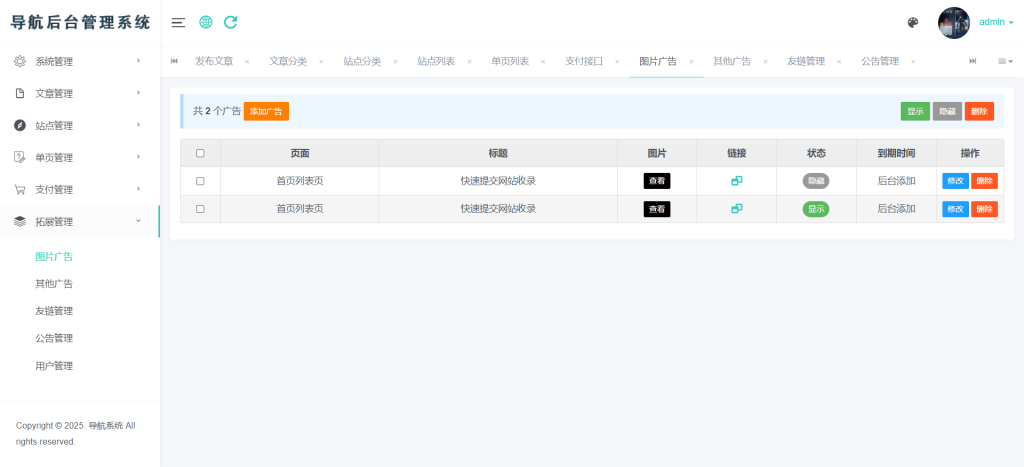
Task: Switch to the 支付接口 tab
Action: tap(584, 61)
